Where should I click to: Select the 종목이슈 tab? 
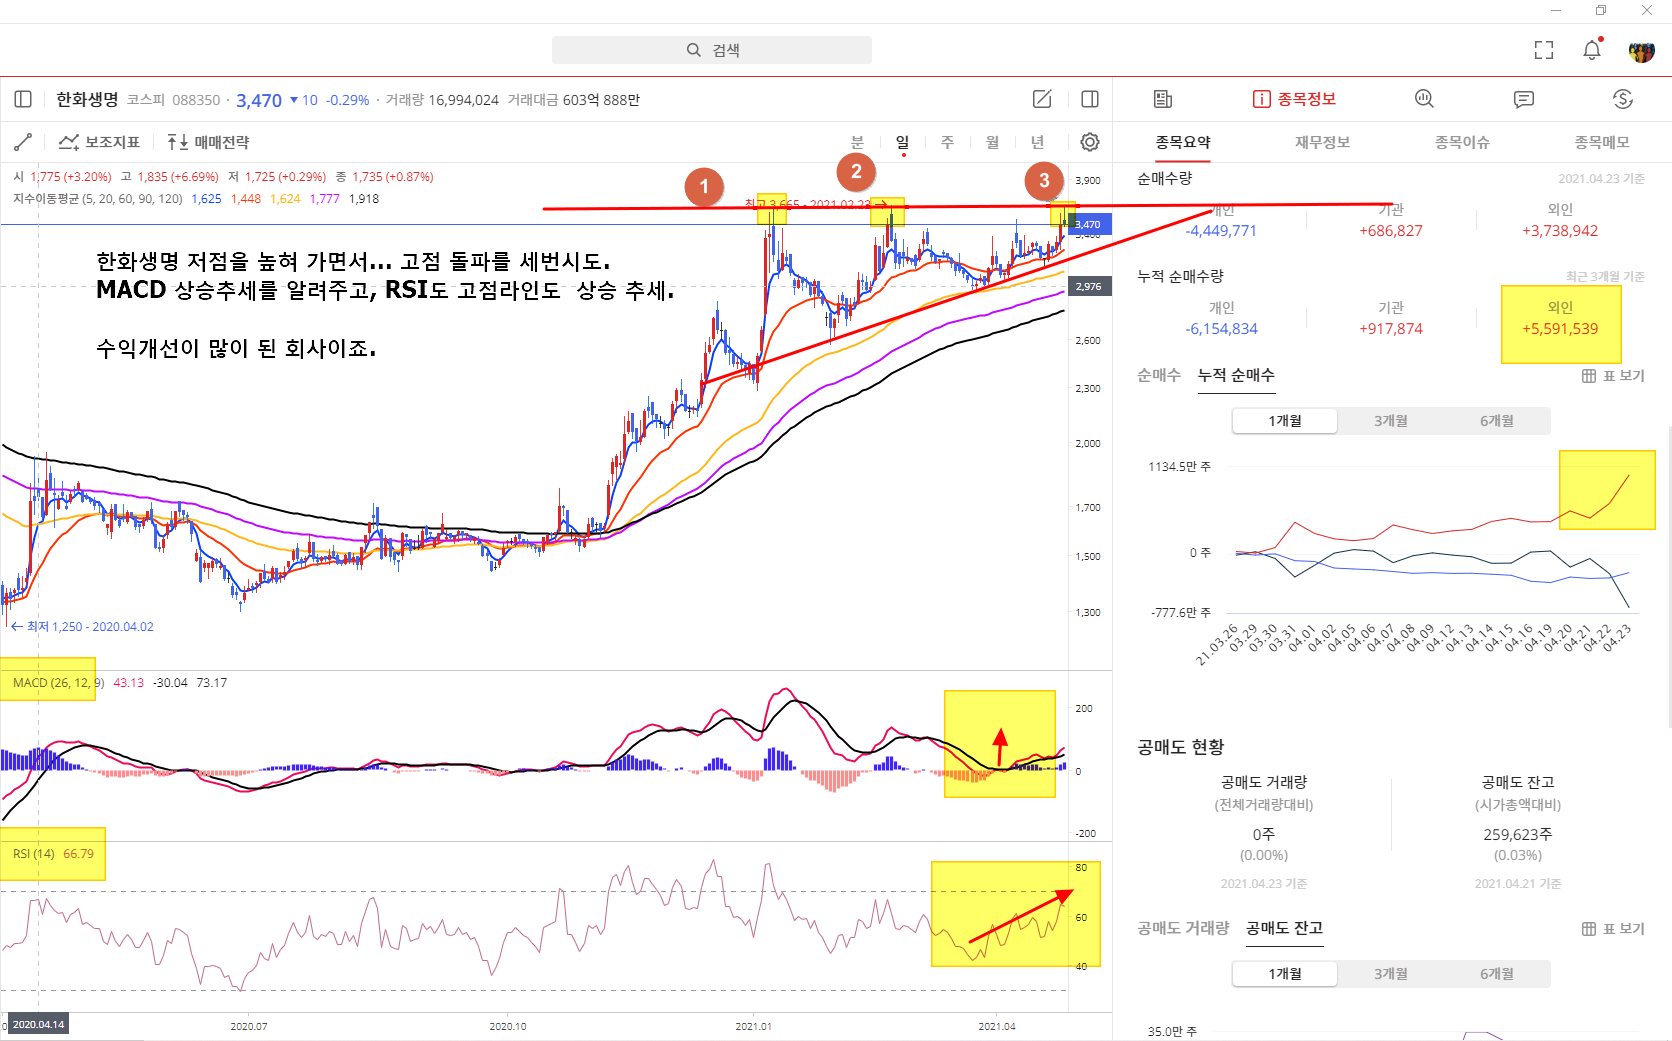(x=1462, y=142)
